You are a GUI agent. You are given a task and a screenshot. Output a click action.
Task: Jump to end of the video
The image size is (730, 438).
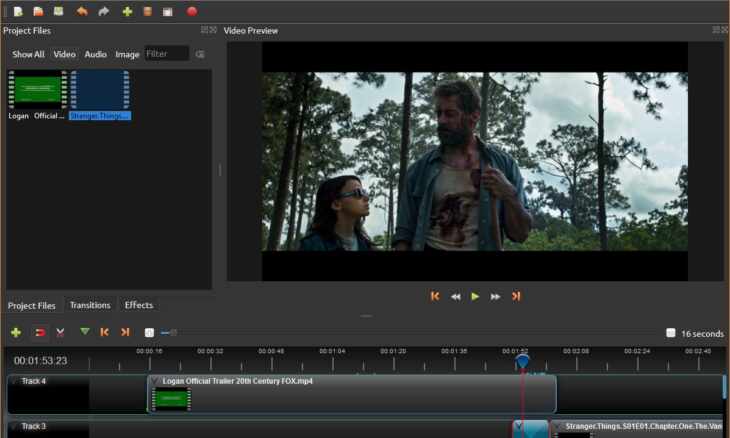pyautogui.click(x=516, y=296)
